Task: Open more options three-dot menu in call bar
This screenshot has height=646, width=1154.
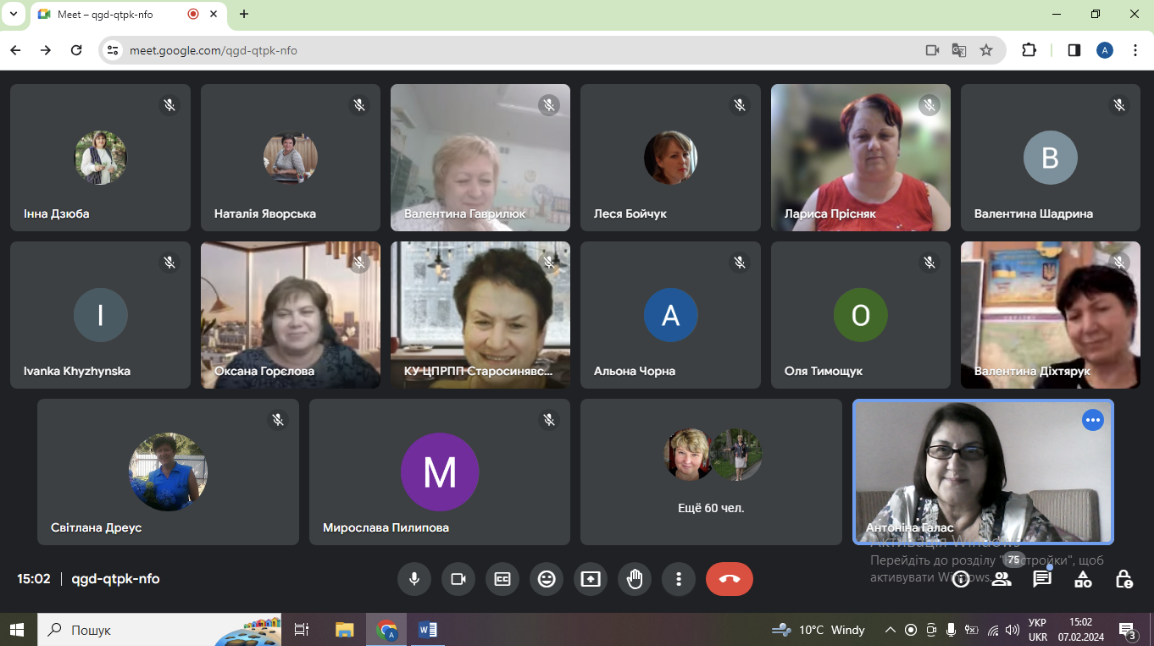Action: coord(679,579)
